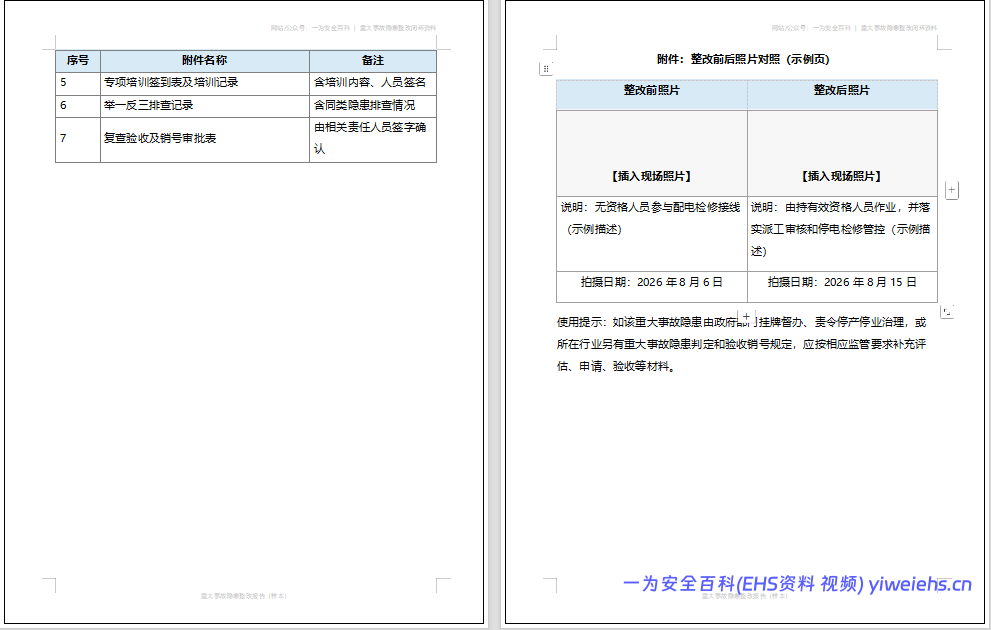Click the table move handle icon
The image size is (991, 630).
546,69
